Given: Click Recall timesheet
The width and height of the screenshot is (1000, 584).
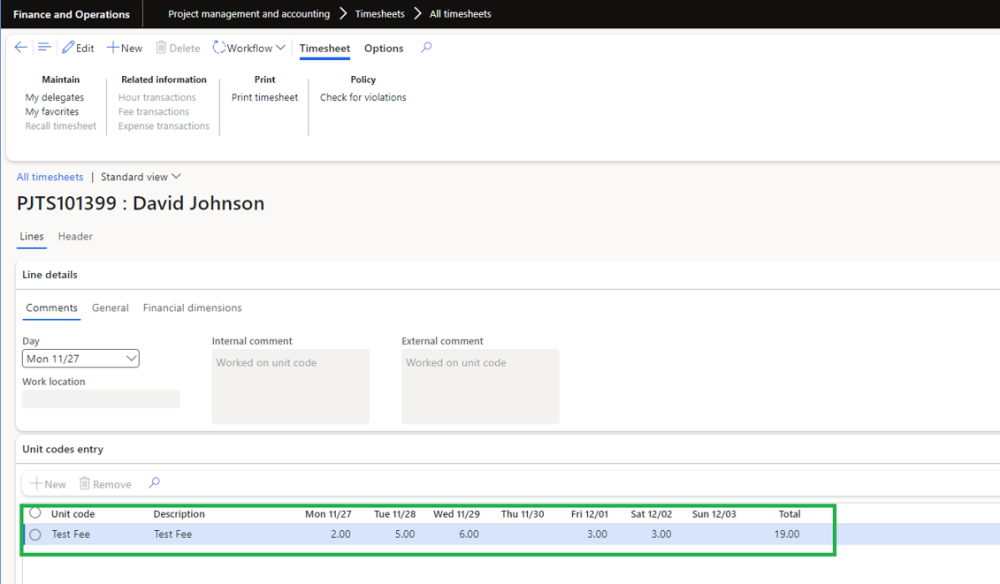Looking at the screenshot, I should click(x=61, y=126).
